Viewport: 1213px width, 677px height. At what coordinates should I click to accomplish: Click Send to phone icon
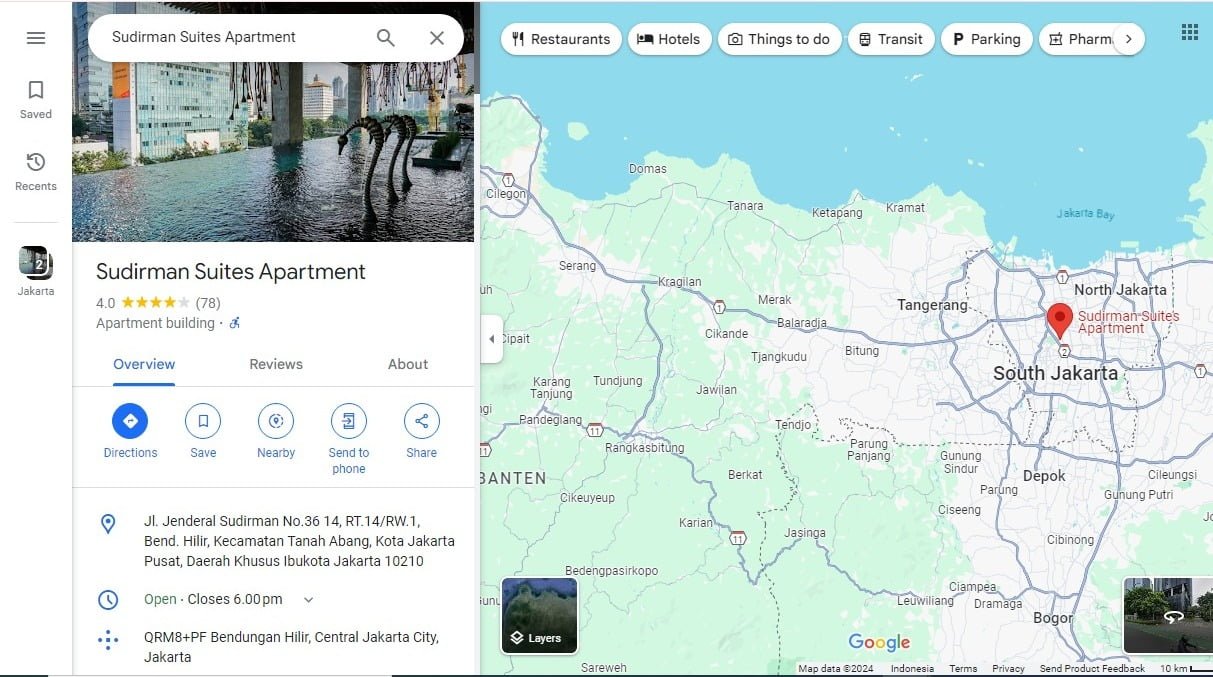pyautogui.click(x=348, y=421)
